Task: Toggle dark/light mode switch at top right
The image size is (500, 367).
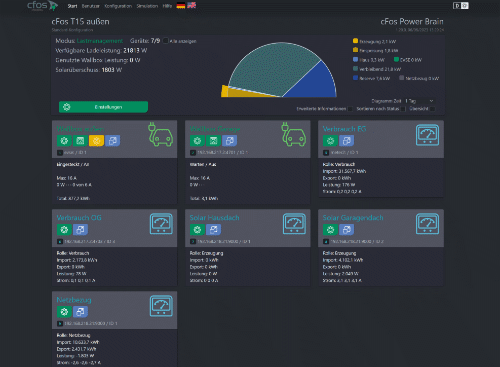Action: 461,6
